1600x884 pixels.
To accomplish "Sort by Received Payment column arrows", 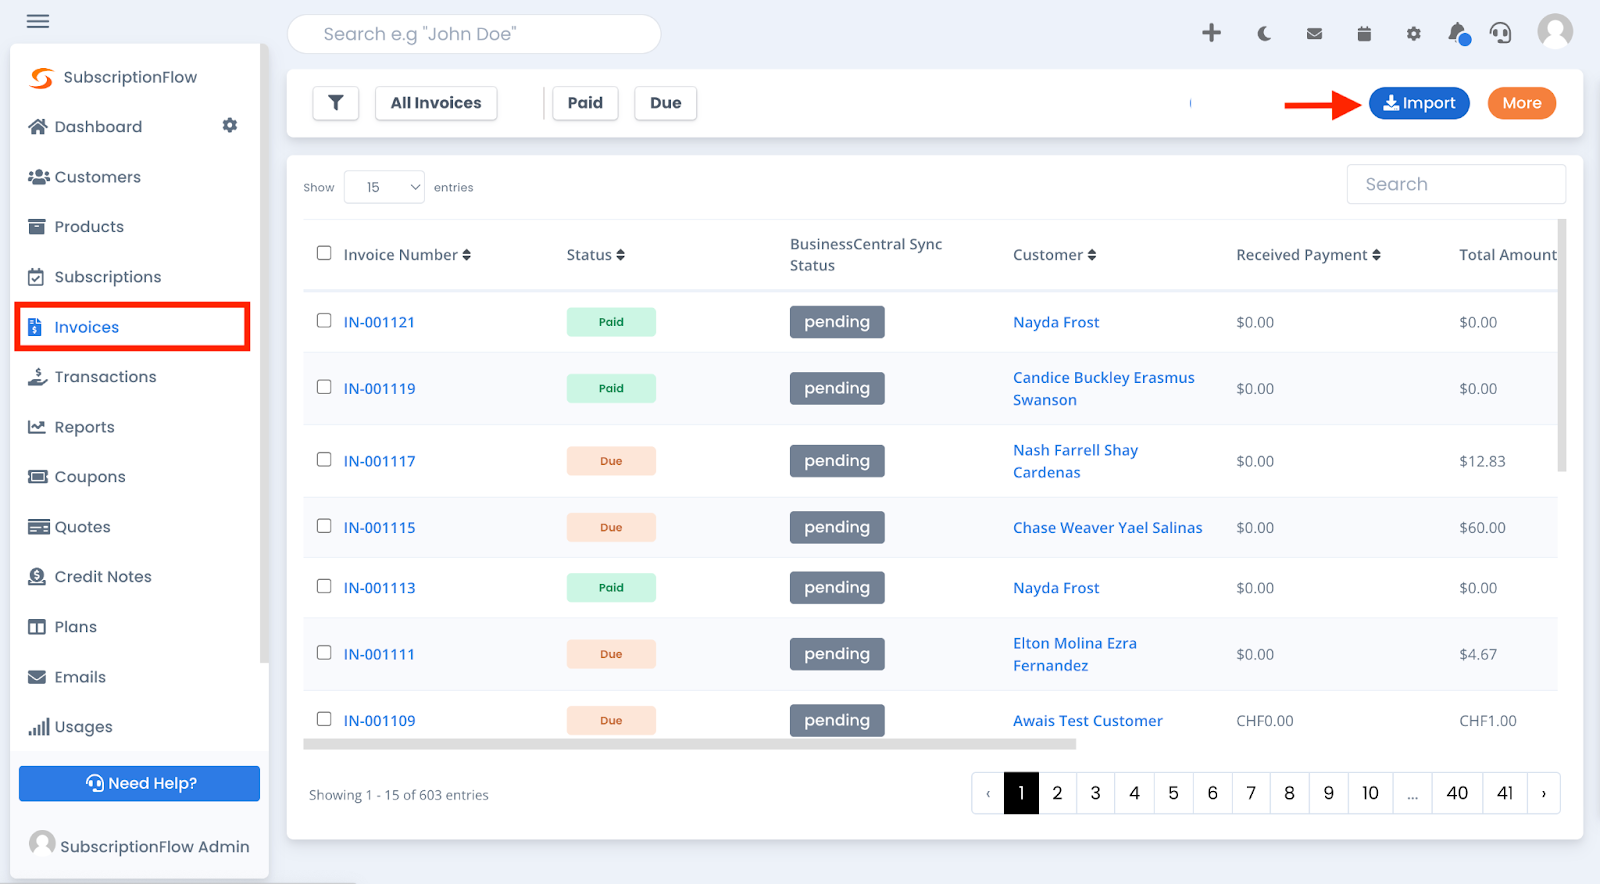I will click(1376, 255).
